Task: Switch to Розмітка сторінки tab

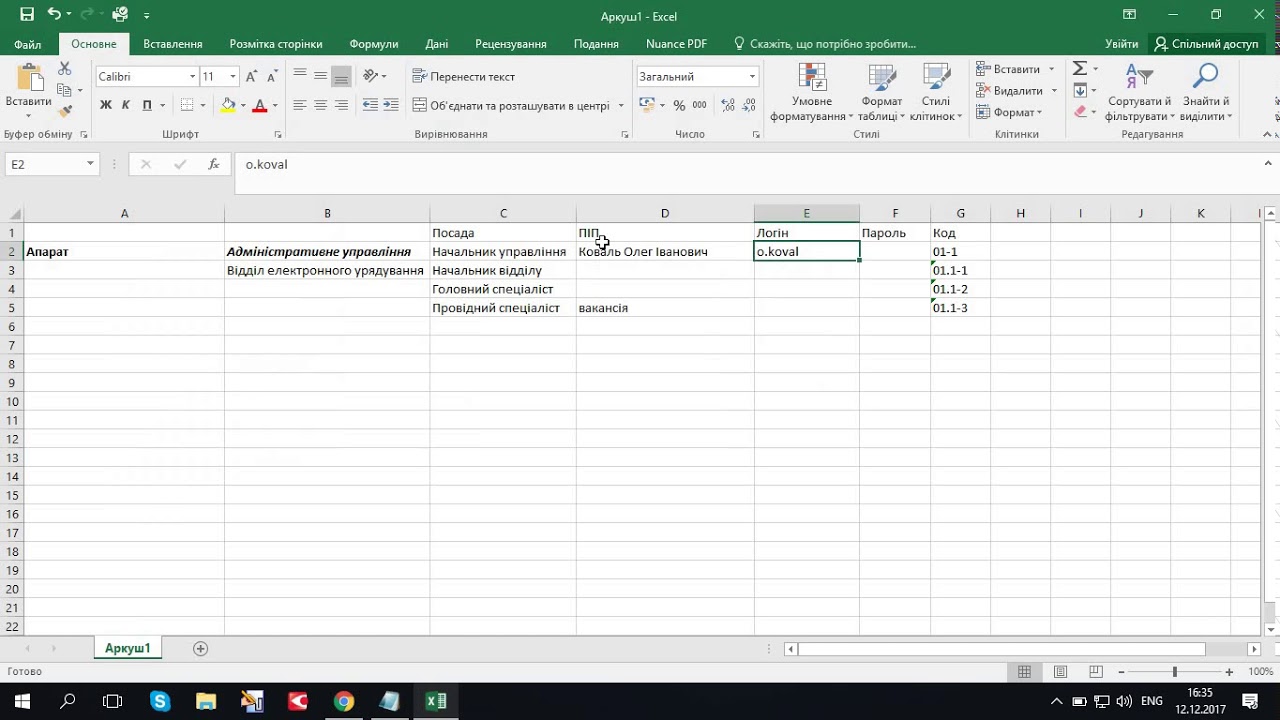Action: [x=276, y=44]
